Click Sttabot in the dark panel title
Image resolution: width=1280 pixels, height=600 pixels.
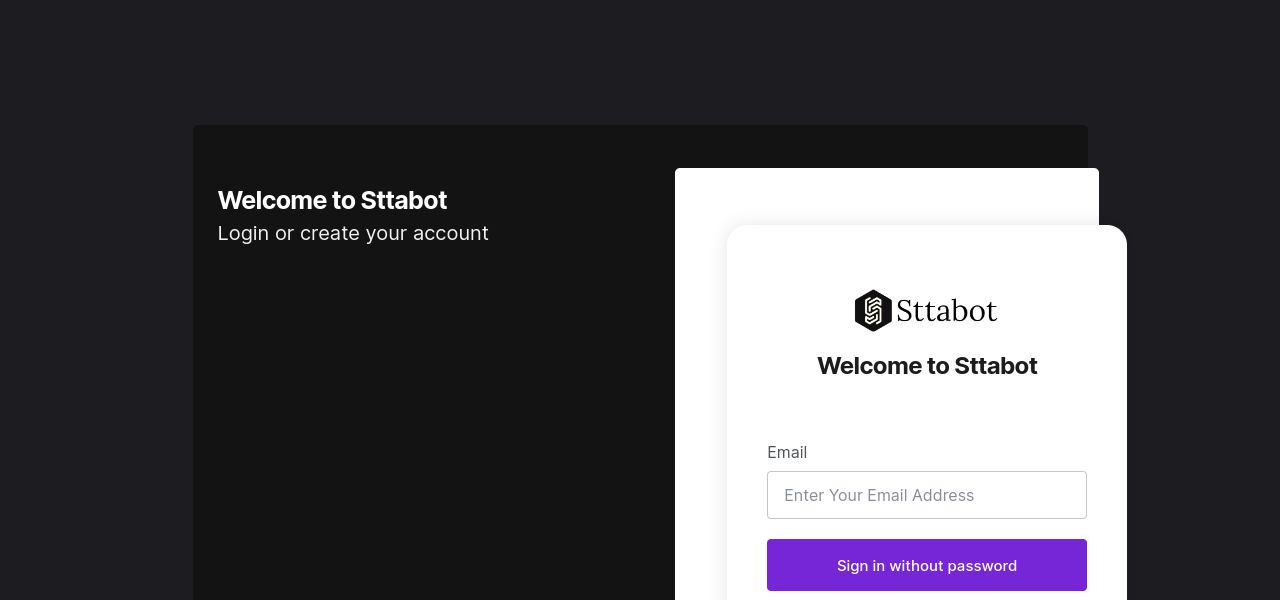click(404, 200)
